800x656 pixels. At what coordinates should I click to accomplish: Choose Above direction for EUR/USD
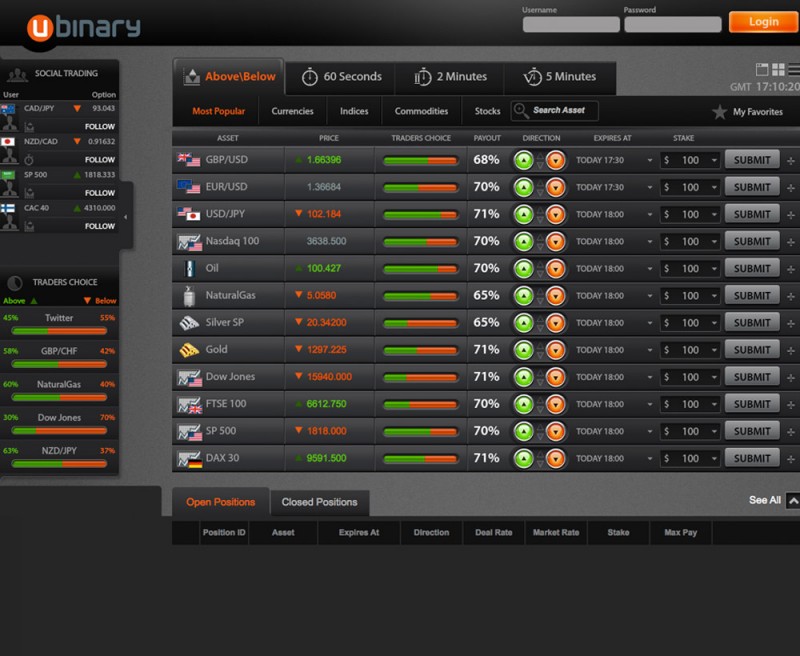(523, 187)
